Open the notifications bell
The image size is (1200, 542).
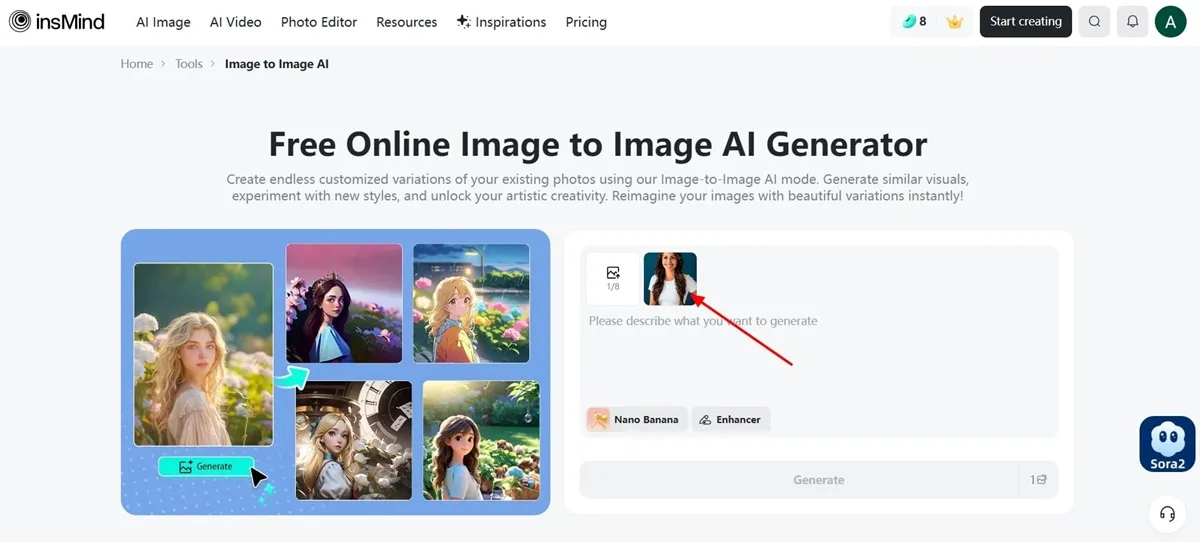coord(1132,21)
